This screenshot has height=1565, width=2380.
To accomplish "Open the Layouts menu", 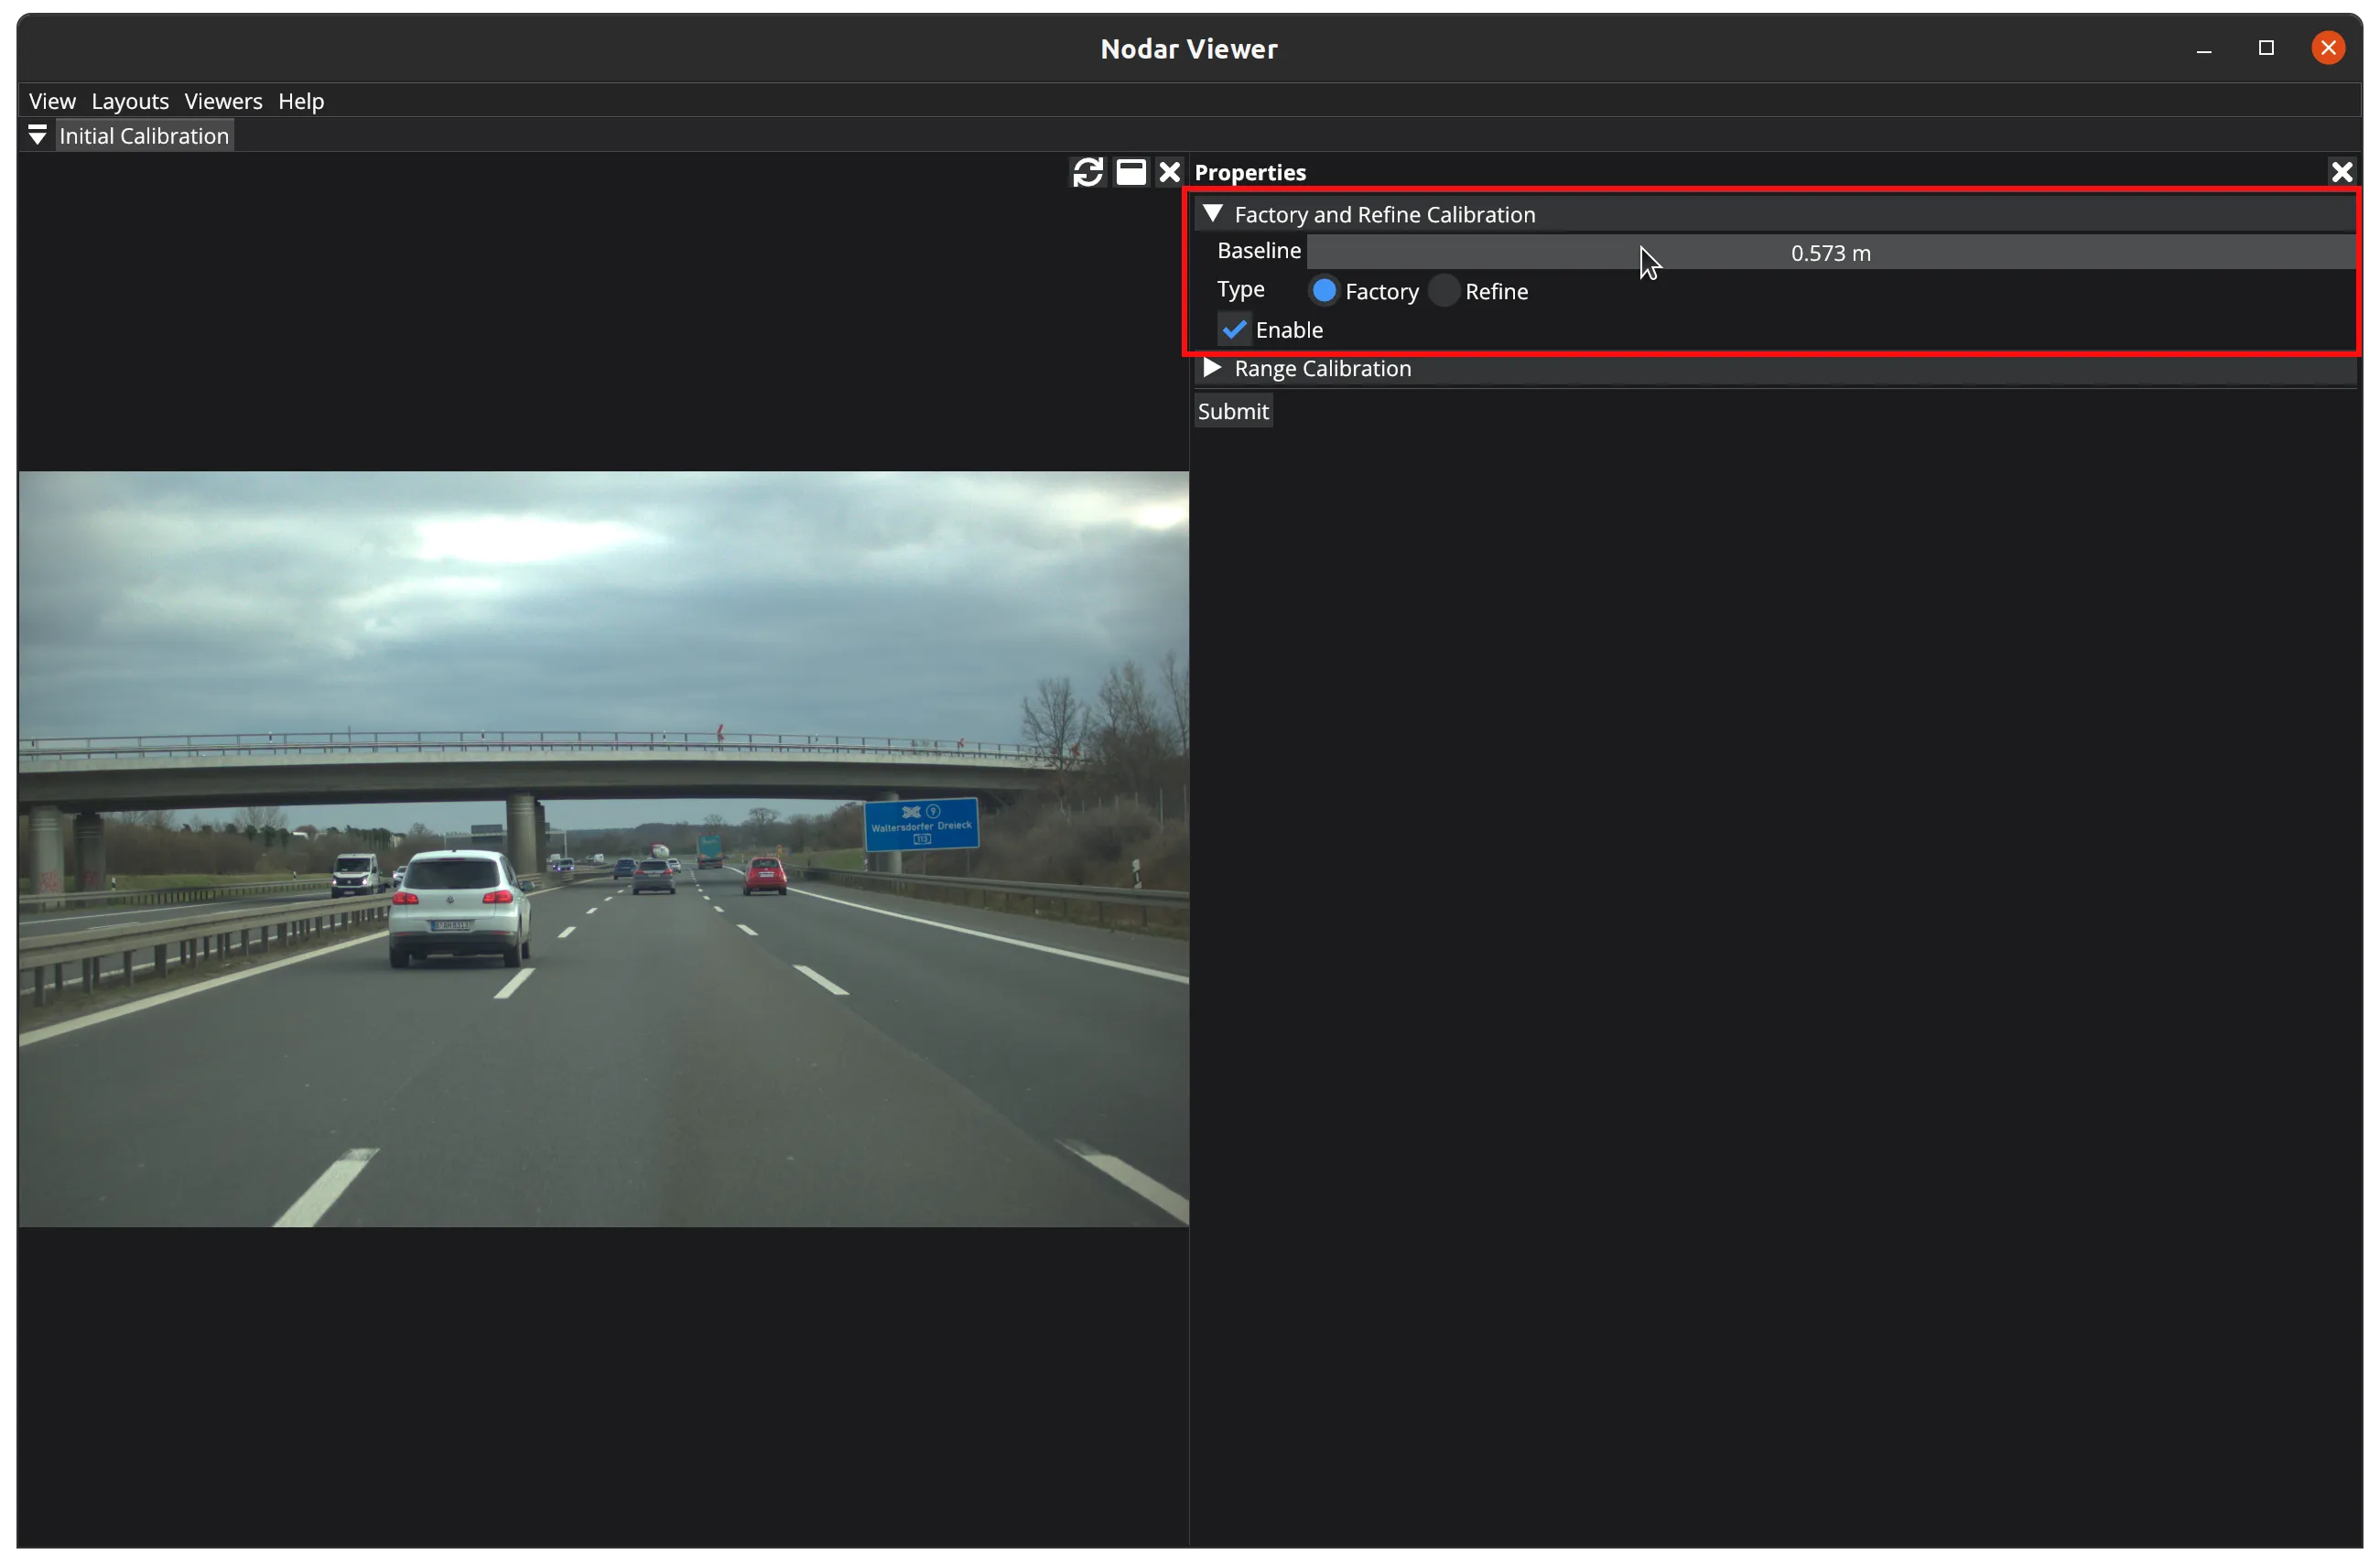I will click(130, 101).
